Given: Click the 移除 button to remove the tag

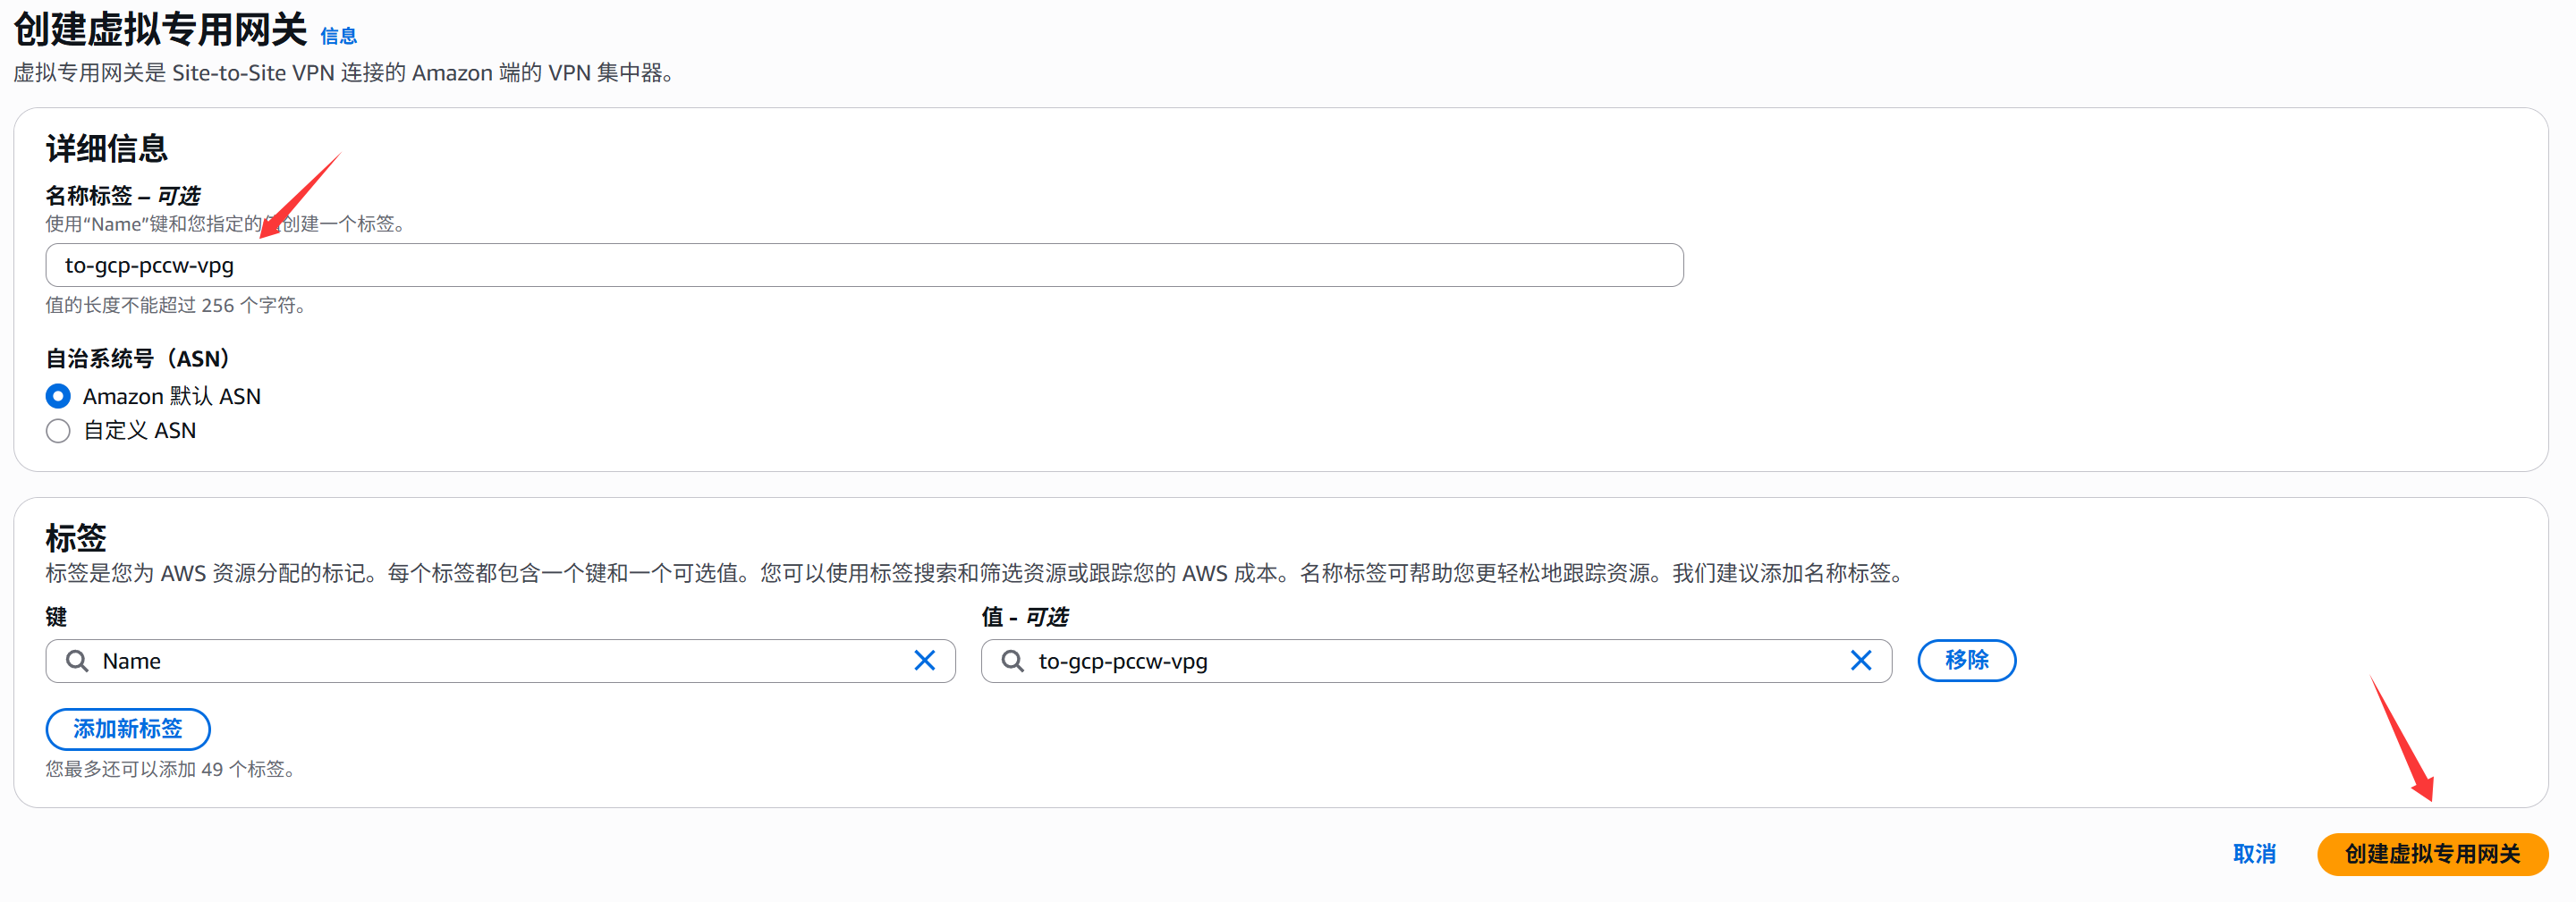Looking at the screenshot, I should tap(1966, 660).
